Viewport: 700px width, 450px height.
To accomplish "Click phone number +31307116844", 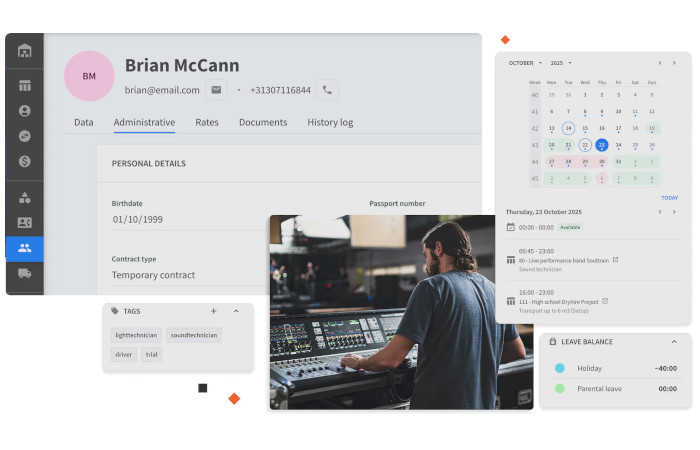I will pos(280,90).
